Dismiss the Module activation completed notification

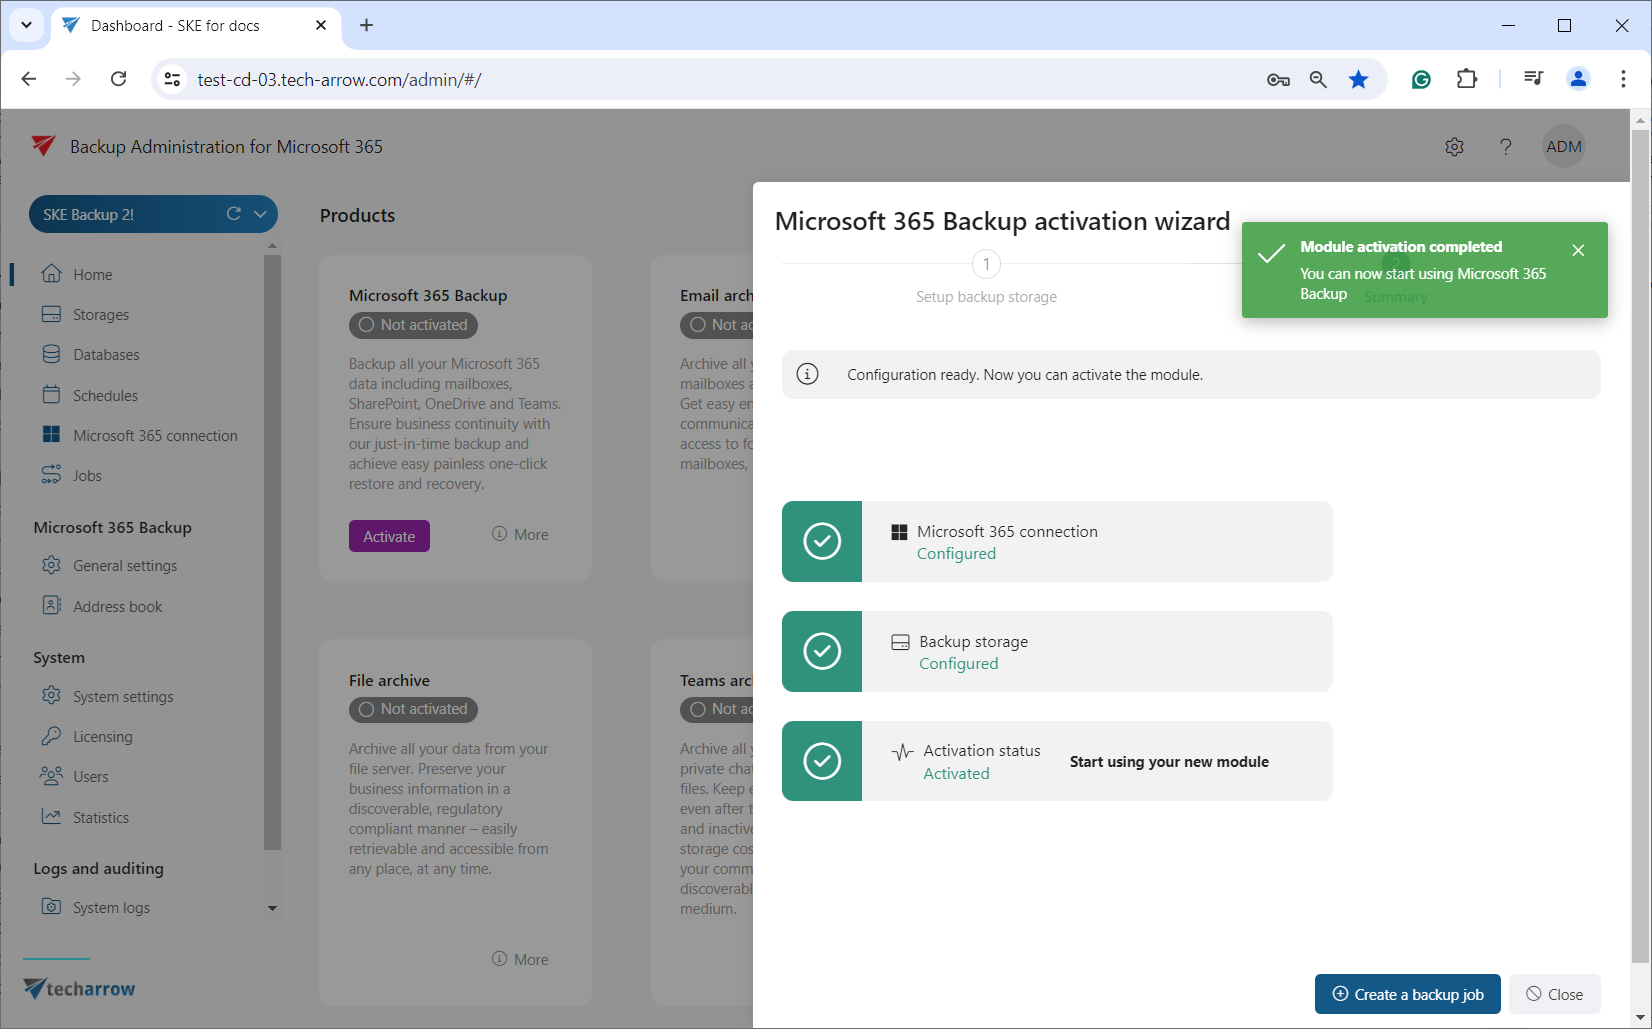1577,250
